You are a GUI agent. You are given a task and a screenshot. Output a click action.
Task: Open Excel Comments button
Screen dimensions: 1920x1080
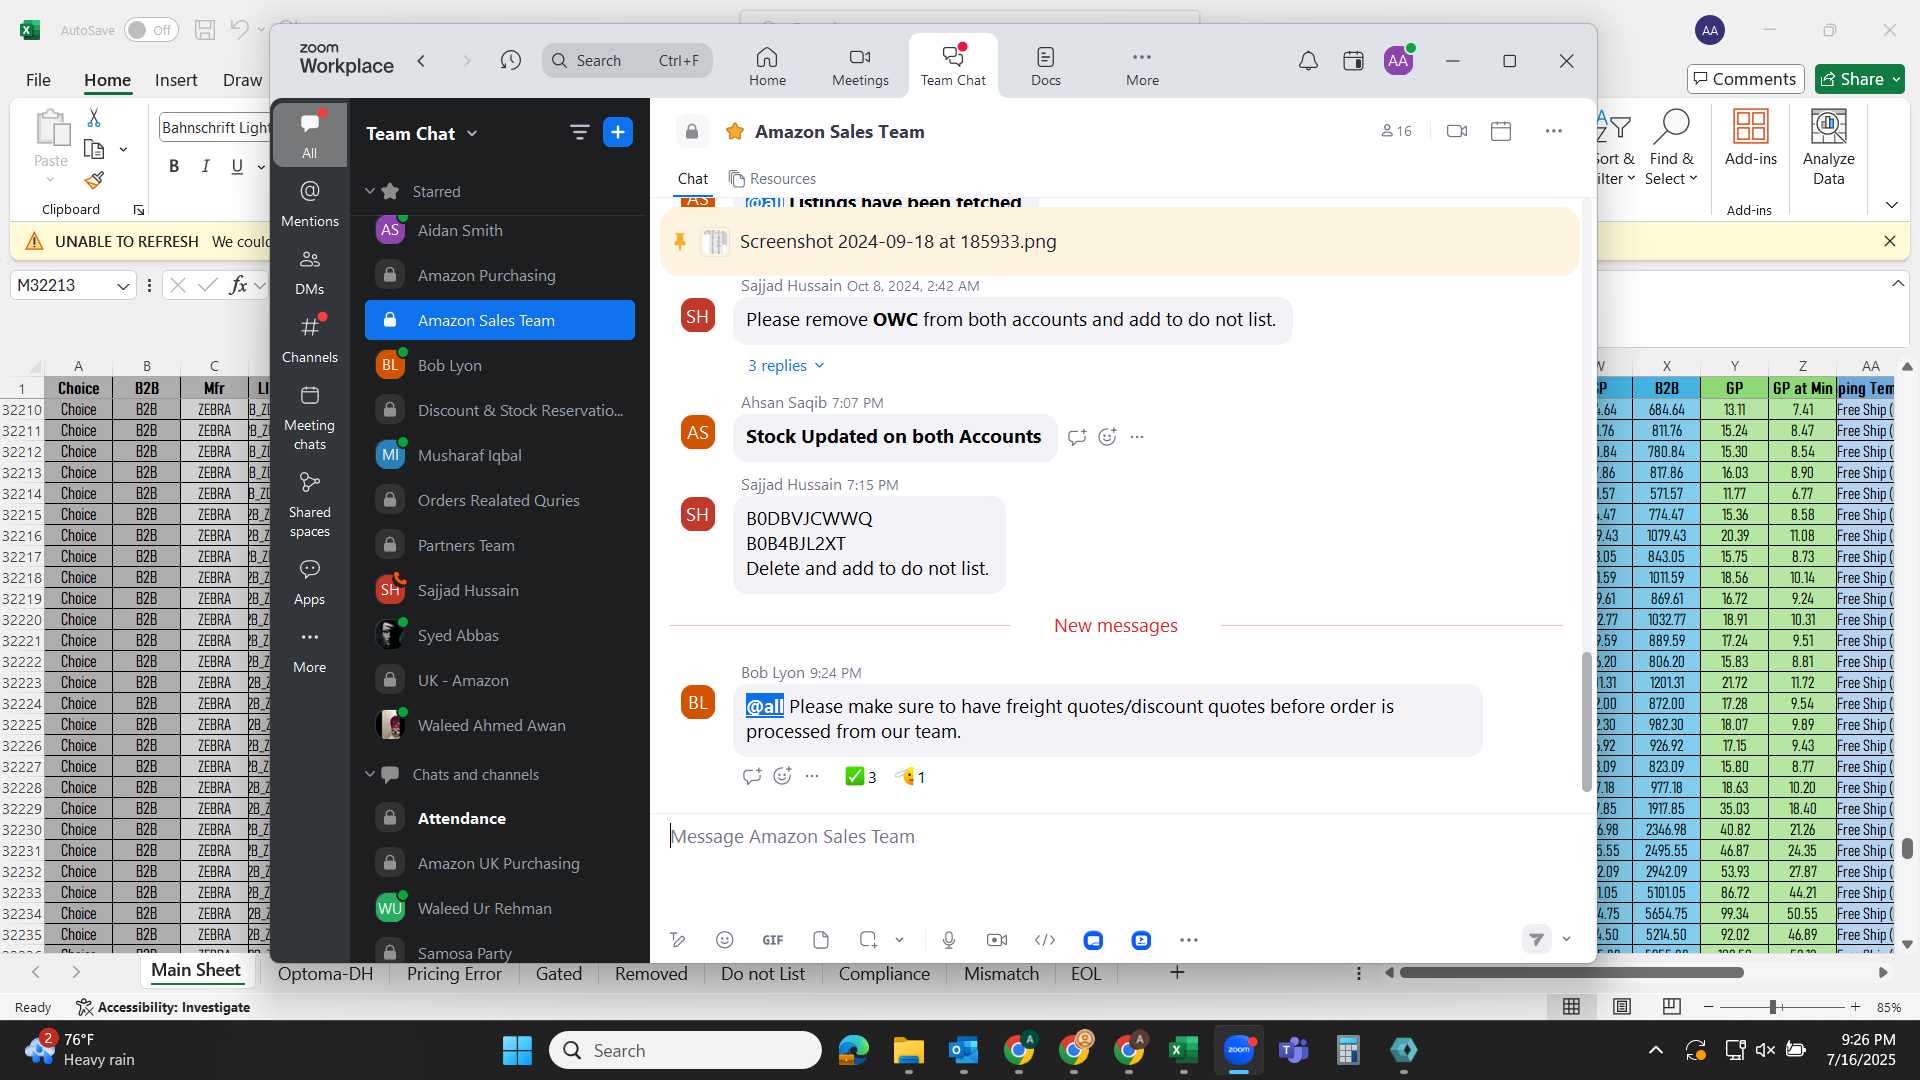pos(1745,79)
